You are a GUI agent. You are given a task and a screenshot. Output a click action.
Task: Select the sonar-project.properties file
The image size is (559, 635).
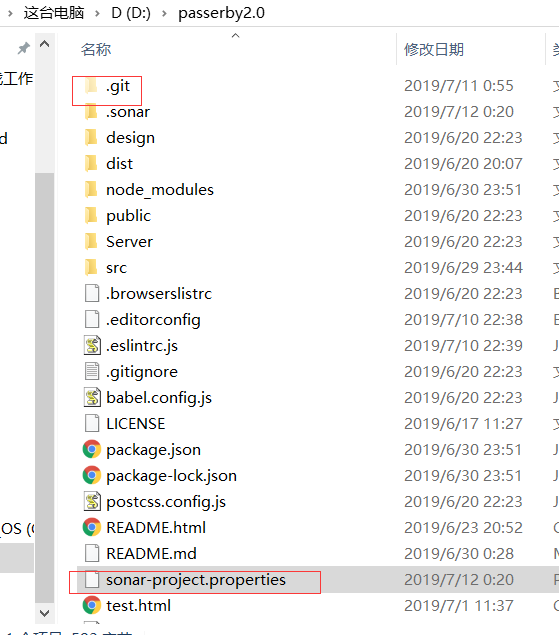click(196, 580)
